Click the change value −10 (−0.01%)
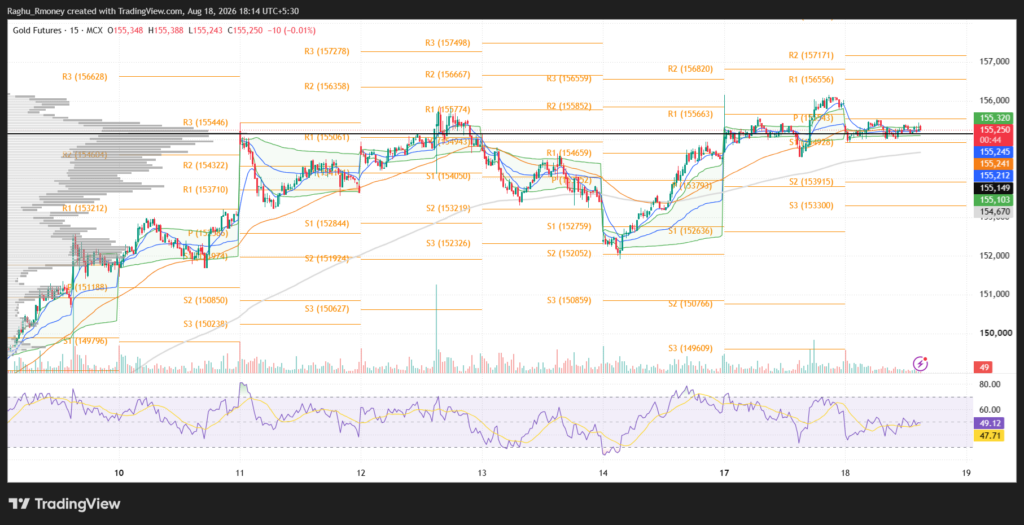 coord(292,30)
